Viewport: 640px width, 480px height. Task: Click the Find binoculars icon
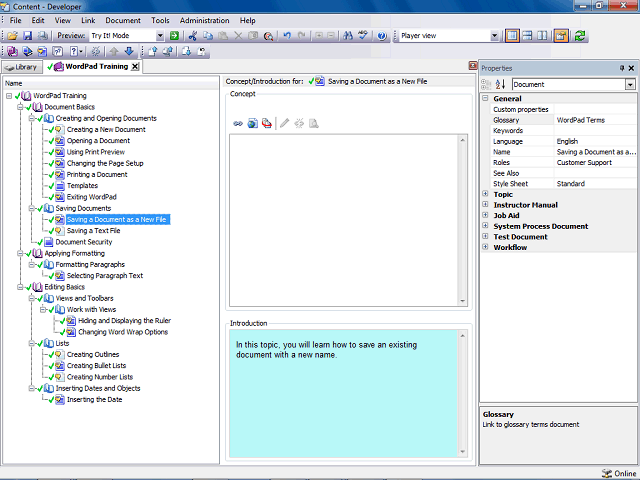[348, 36]
